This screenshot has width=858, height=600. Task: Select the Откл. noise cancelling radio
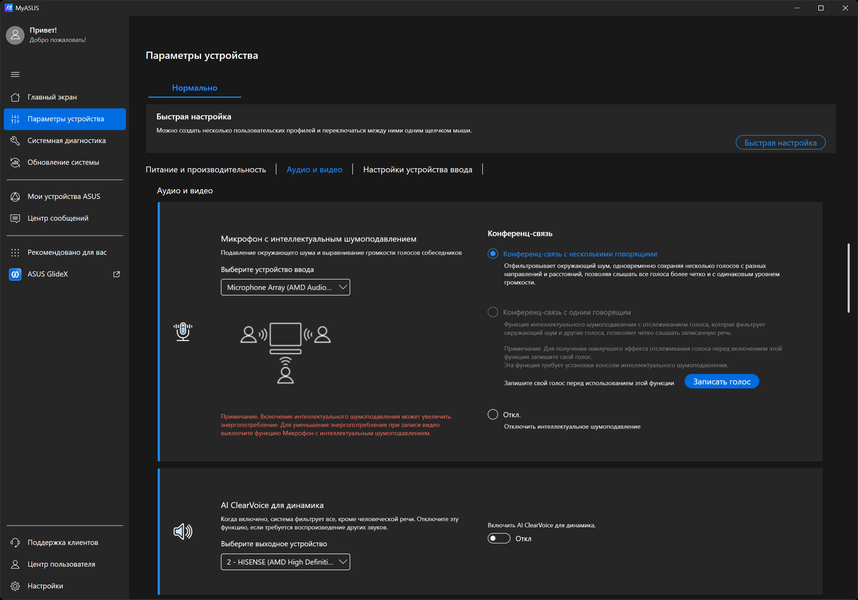click(493, 414)
